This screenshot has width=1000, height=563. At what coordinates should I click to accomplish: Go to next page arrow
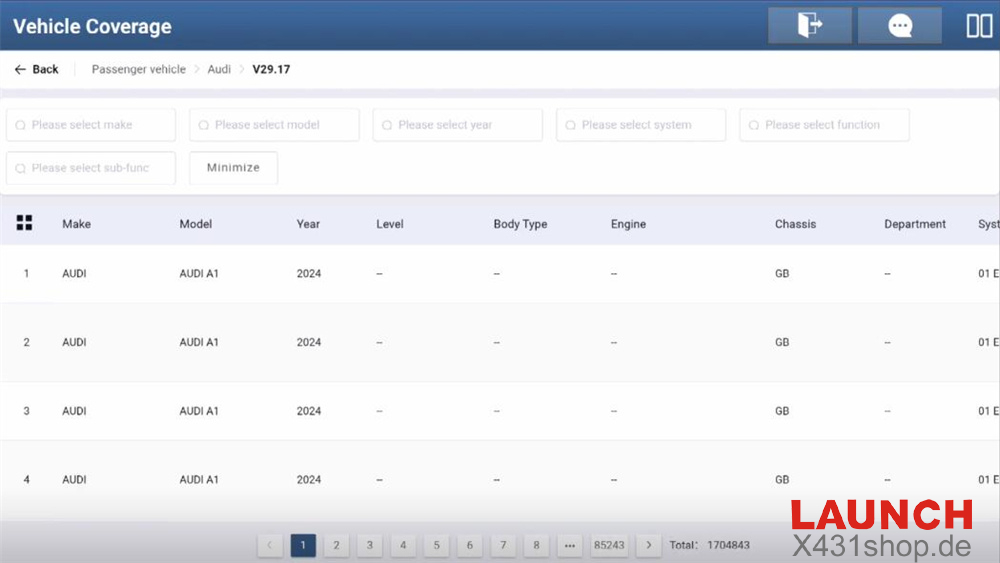coord(649,545)
